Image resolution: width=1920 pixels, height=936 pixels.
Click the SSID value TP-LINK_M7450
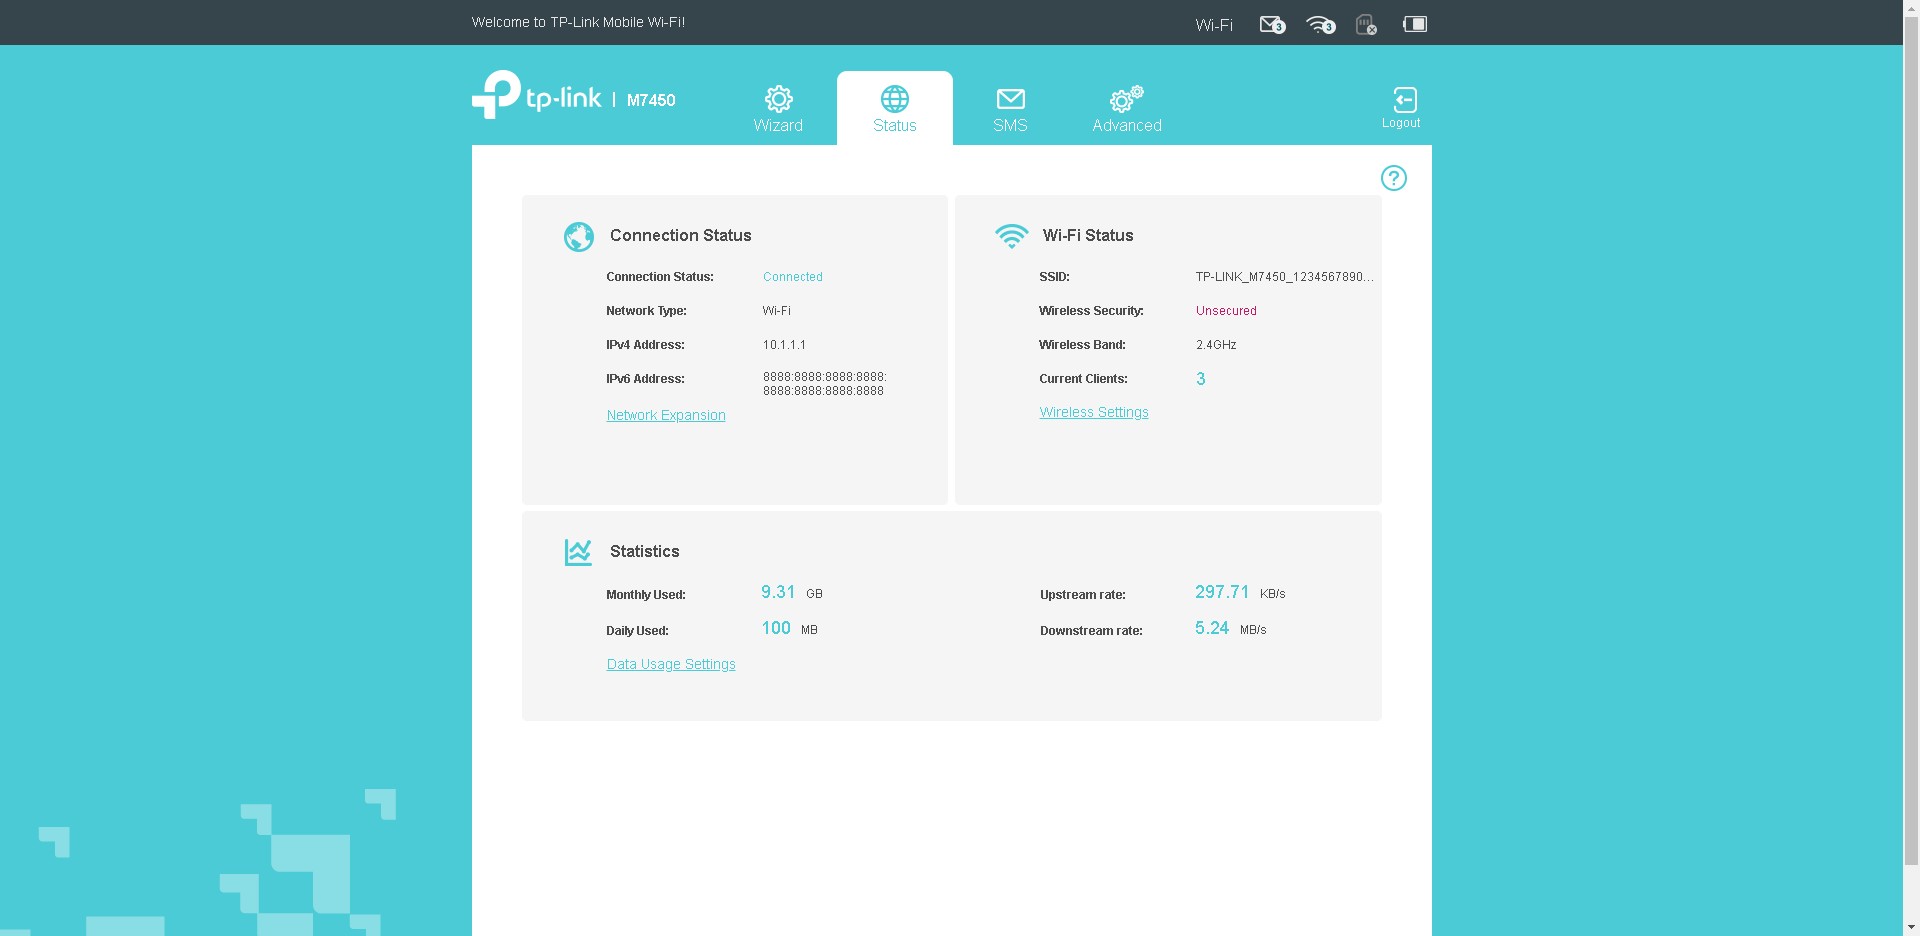[1284, 277]
